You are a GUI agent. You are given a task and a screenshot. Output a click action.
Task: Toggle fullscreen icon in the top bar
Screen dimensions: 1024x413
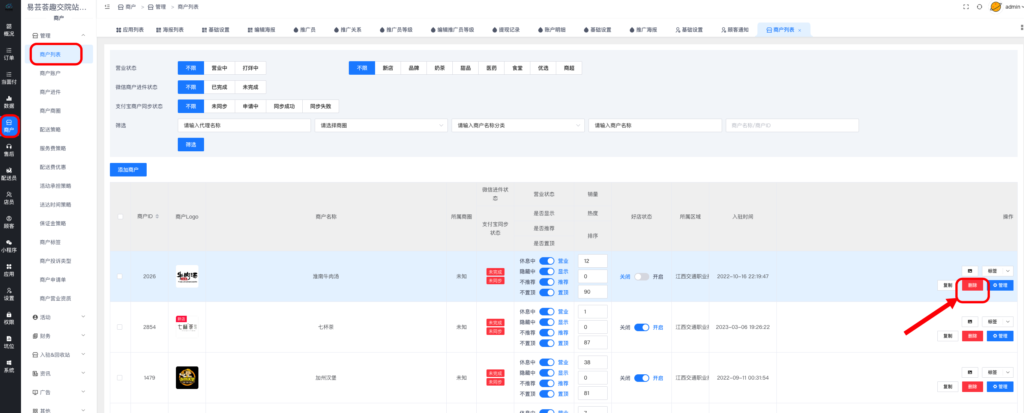pyautogui.click(x=966, y=7)
